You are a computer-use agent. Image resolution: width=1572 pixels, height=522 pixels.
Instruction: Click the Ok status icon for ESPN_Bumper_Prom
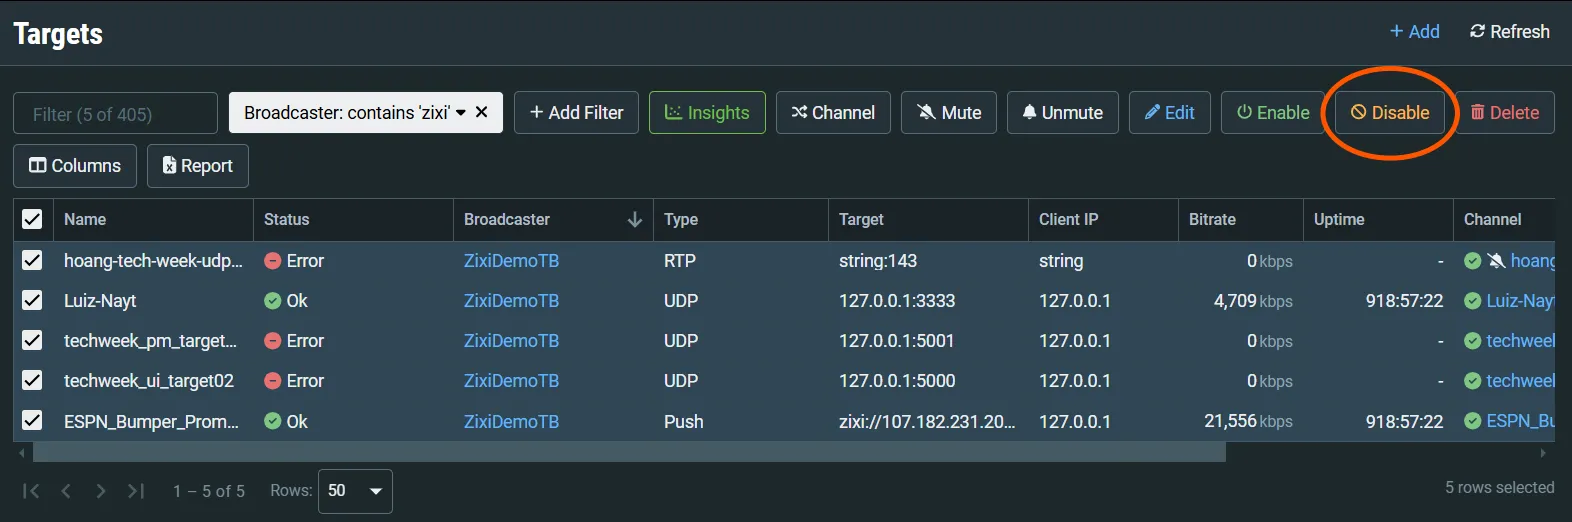tap(272, 422)
